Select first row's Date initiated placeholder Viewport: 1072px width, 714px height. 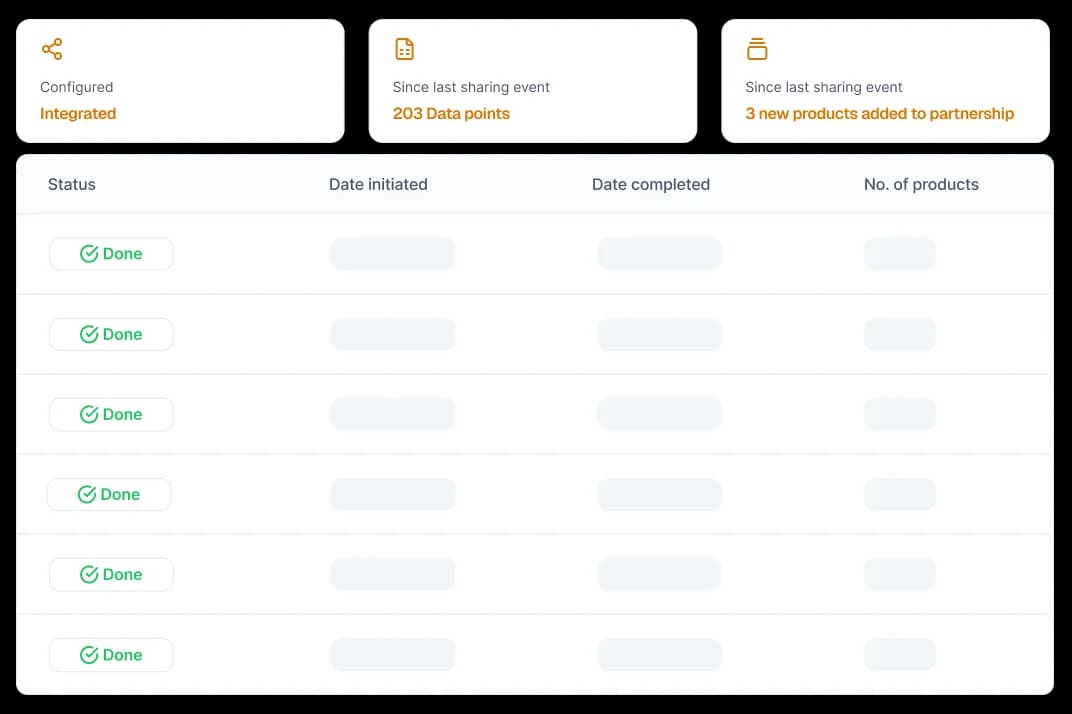click(x=392, y=254)
